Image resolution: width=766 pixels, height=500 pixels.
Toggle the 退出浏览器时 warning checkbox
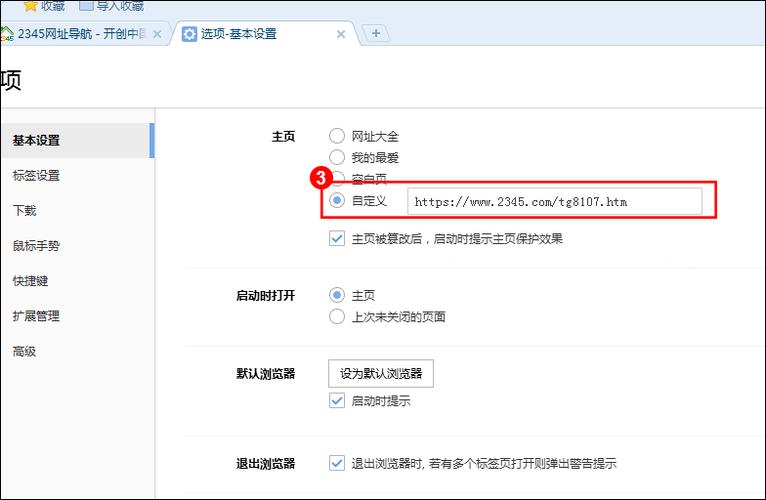pos(337,463)
